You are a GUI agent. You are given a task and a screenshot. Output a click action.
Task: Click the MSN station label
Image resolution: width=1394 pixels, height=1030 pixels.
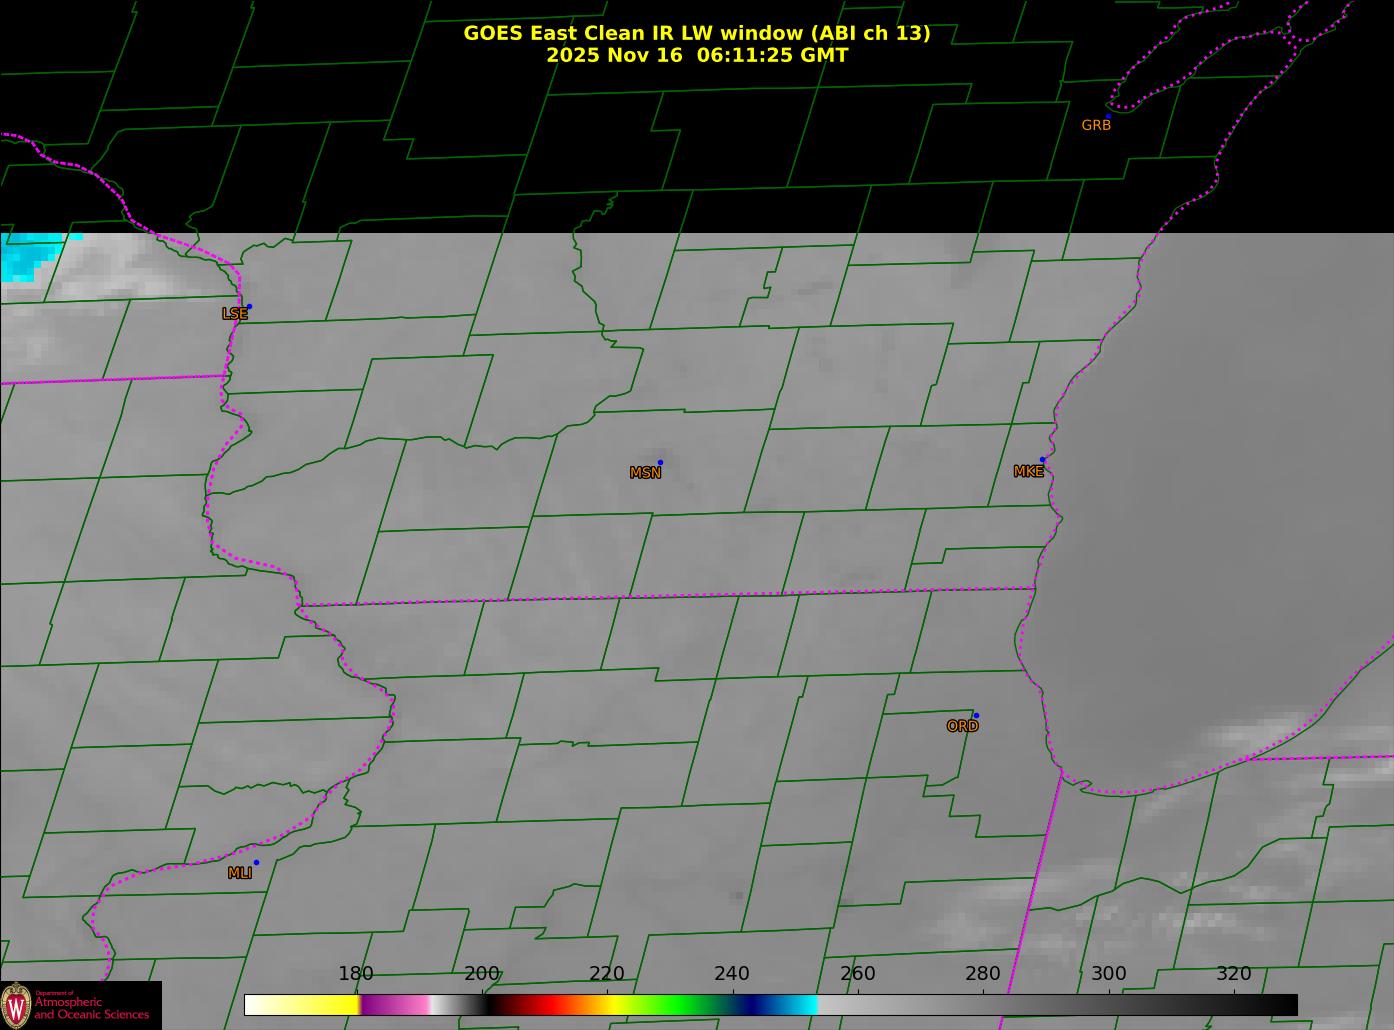click(x=645, y=473)
